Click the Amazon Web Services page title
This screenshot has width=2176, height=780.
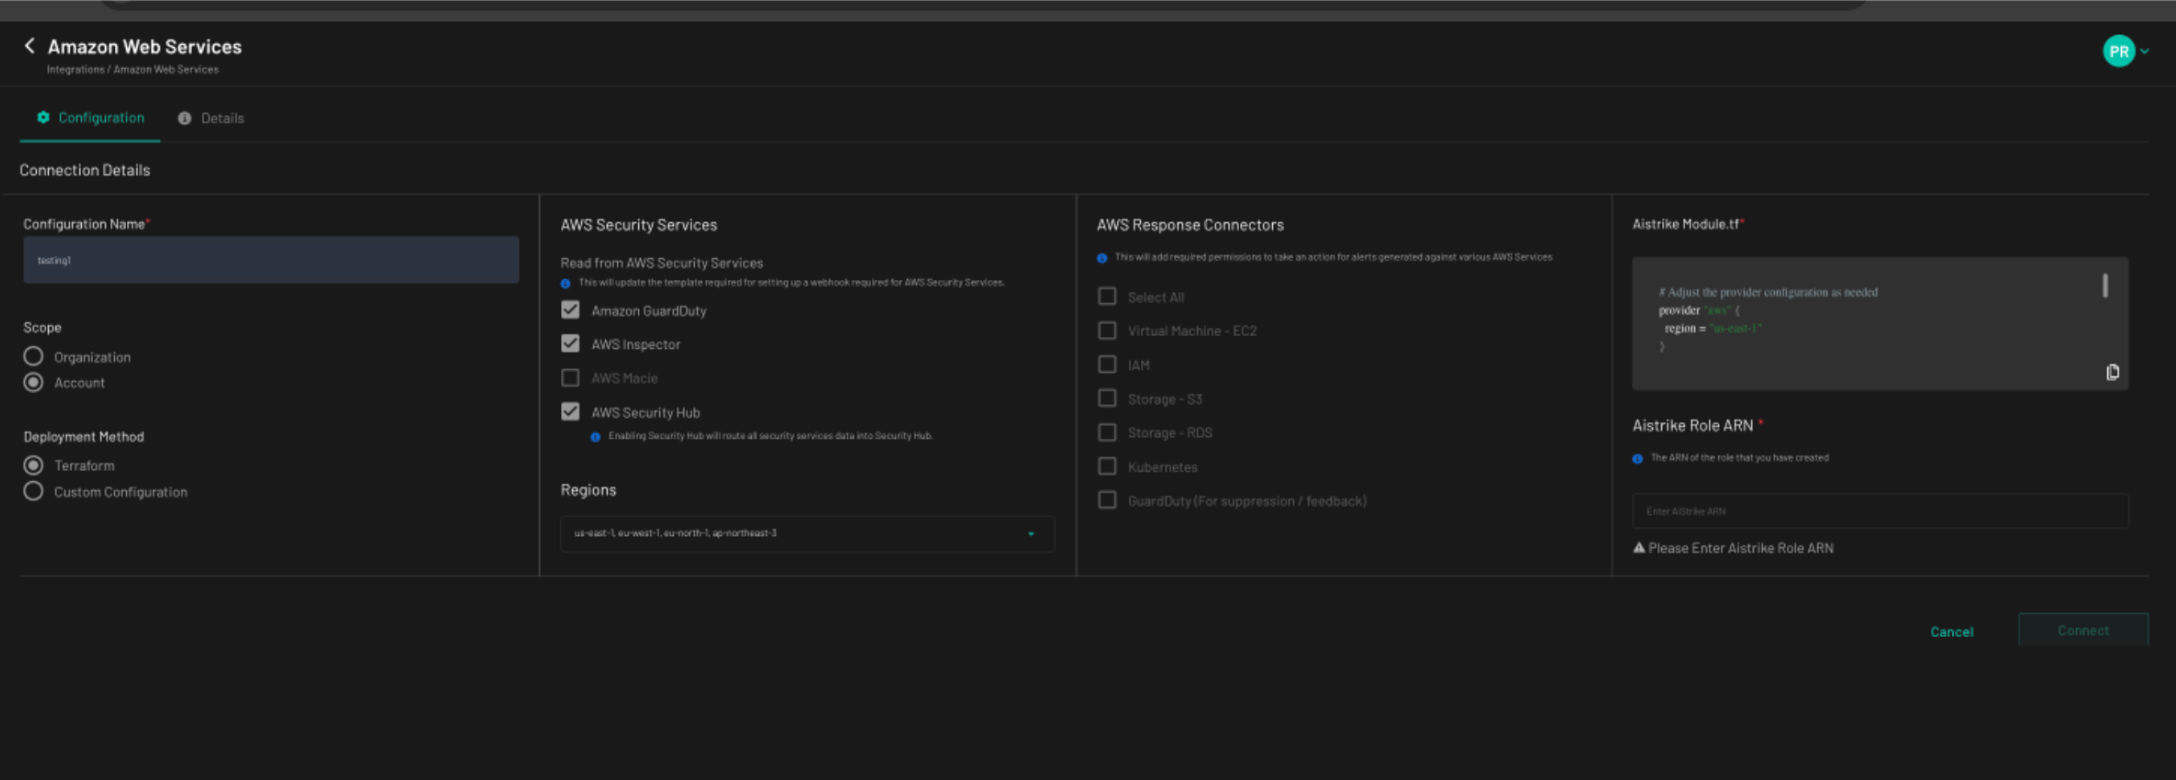[x=145, y=46]
